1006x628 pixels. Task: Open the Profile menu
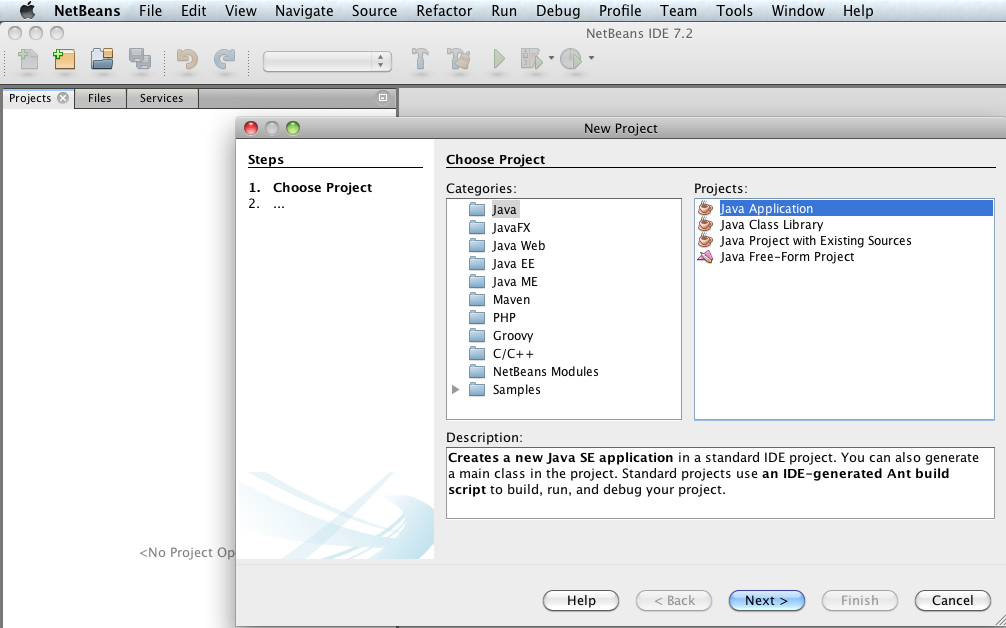coord(620,11)
